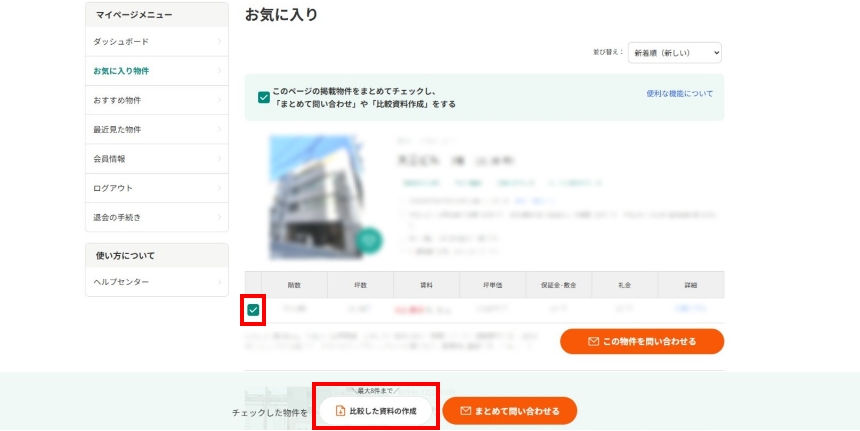Click chevron arrow beside ヘルプセンター
This screenshot has width=860, height=431.
[219, 282]
